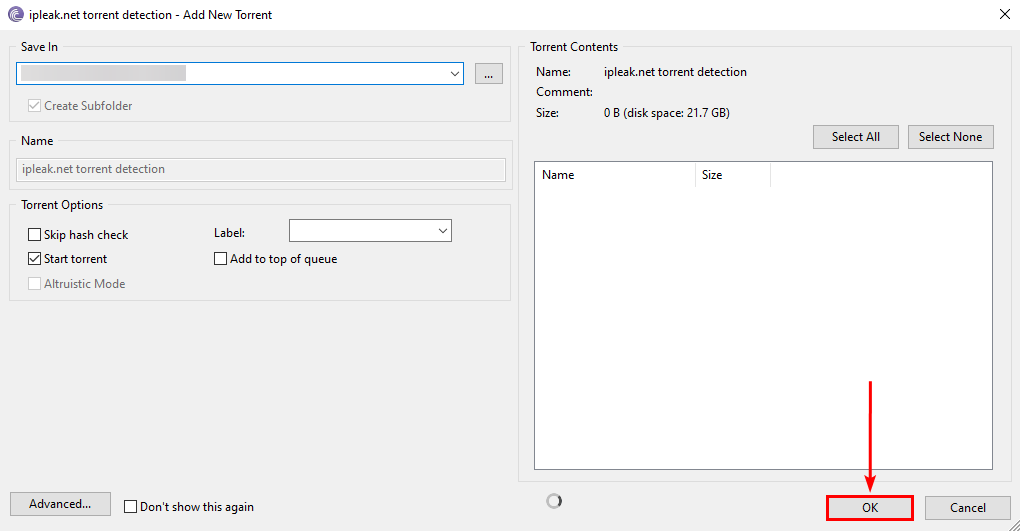Tick the Add to top of queue checkbox
Screen dimensions: 1020x531
tap(221, 259)
